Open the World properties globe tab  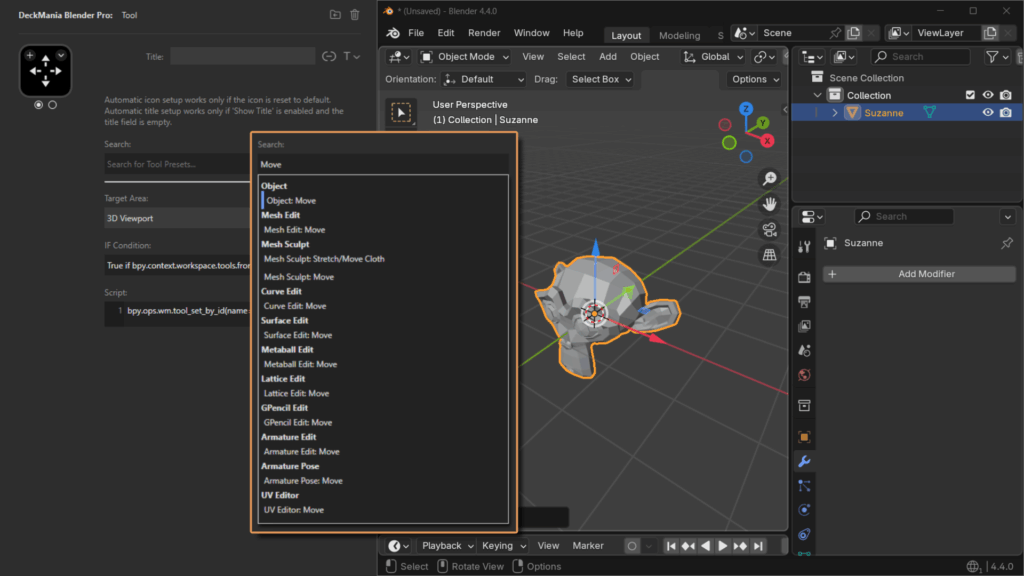804,375
